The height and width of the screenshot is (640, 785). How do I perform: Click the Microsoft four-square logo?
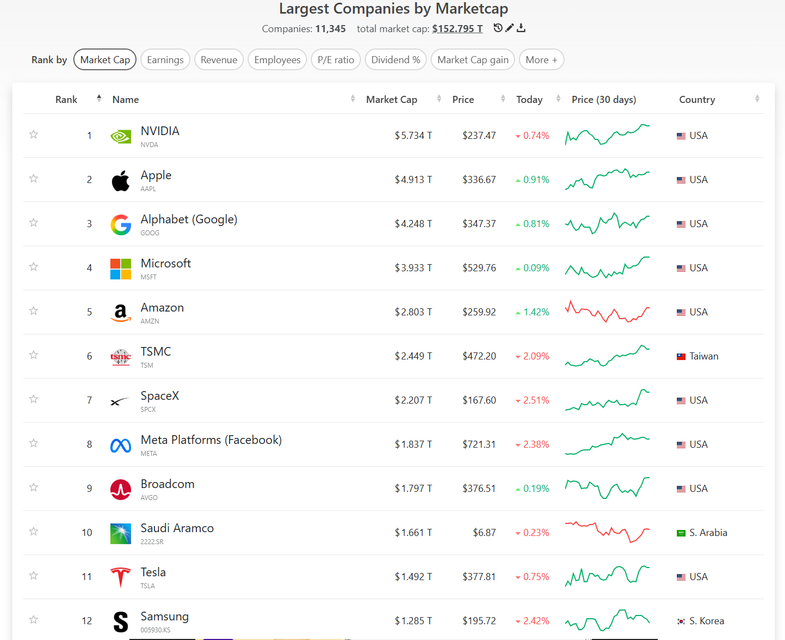[121, 269]
